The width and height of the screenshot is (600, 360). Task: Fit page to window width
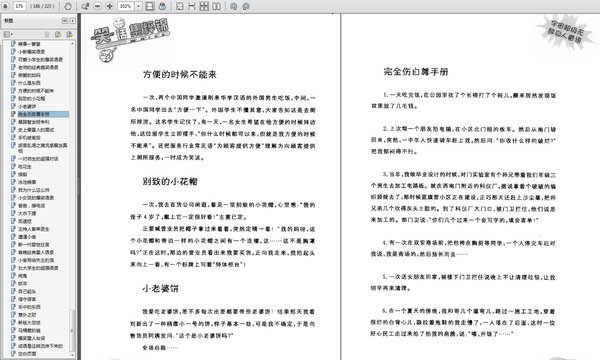[x=192, y=6]
